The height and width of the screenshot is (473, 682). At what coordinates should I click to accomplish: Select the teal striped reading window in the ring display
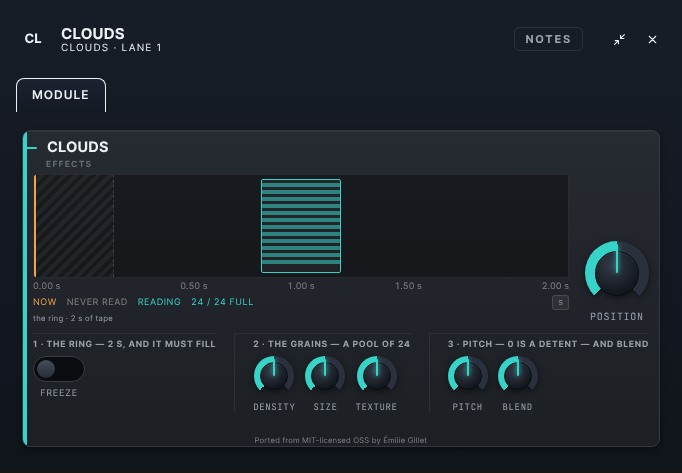click(301, 226)
